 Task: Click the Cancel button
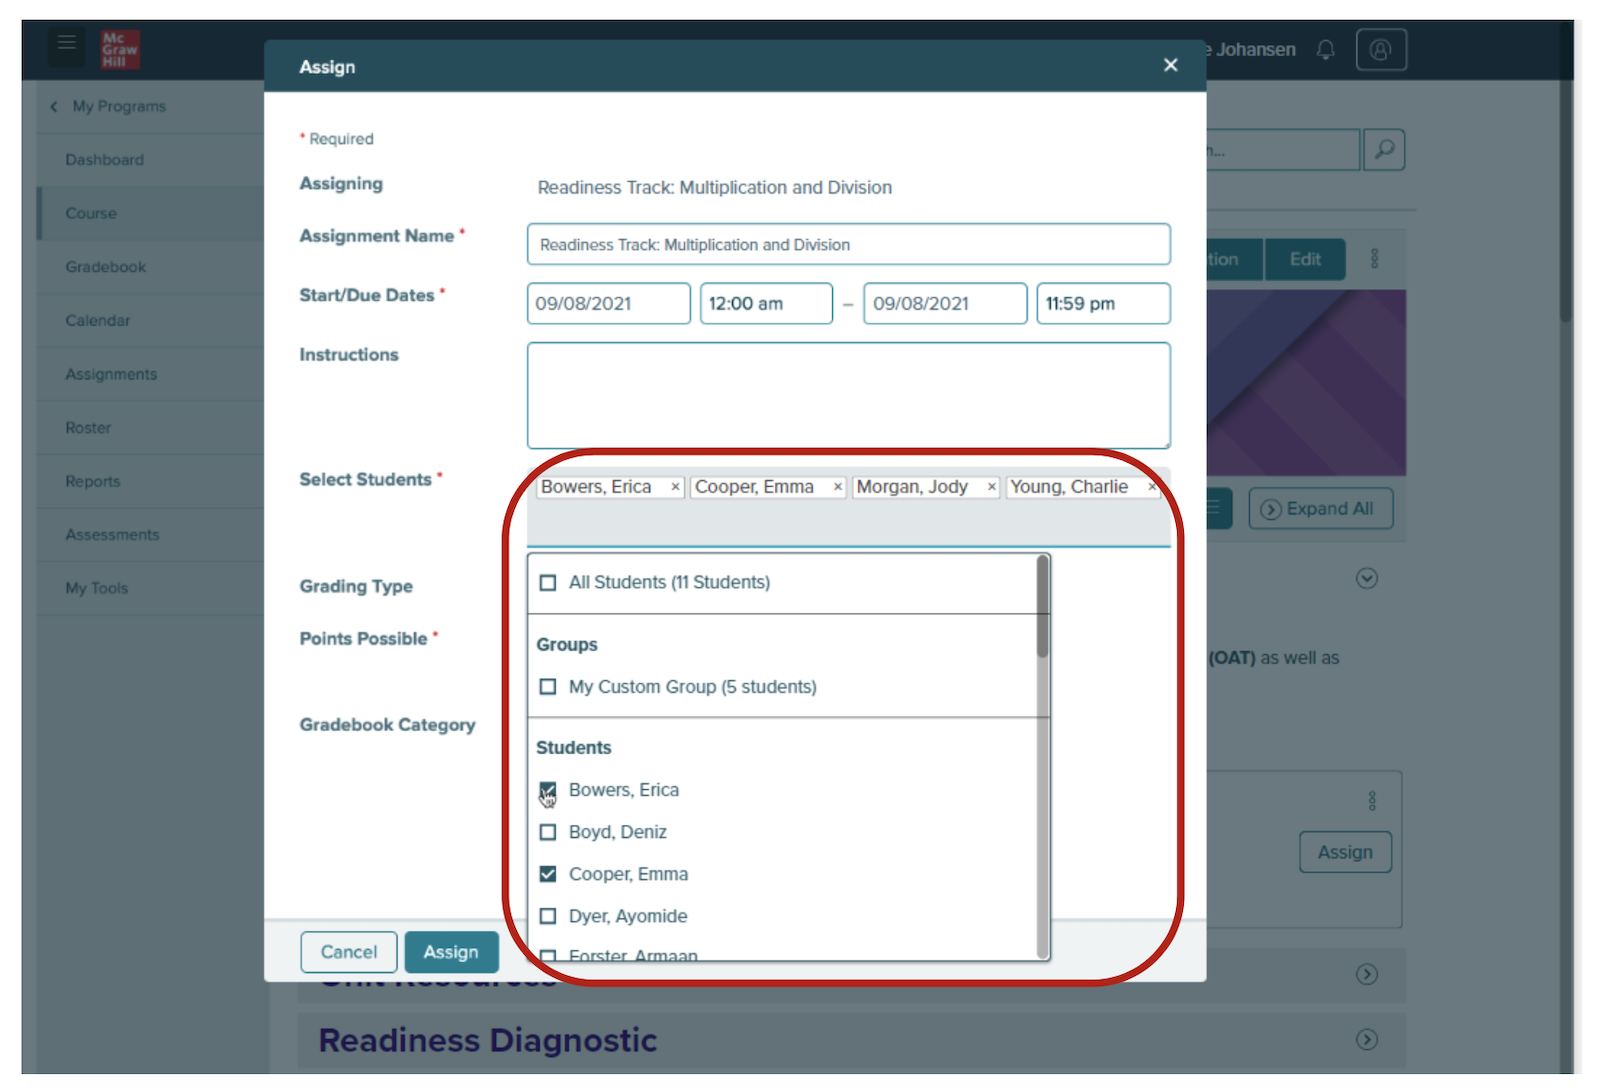tap(349, 952)
